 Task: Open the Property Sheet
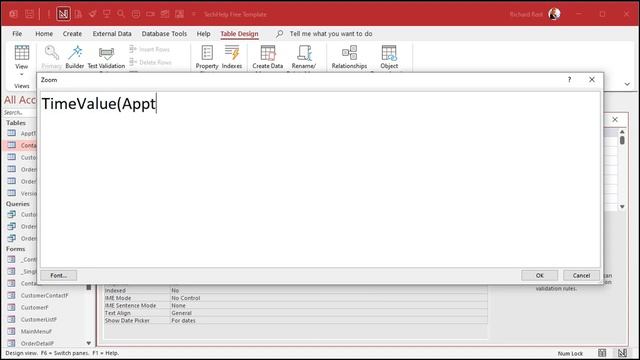pos(207,57)
